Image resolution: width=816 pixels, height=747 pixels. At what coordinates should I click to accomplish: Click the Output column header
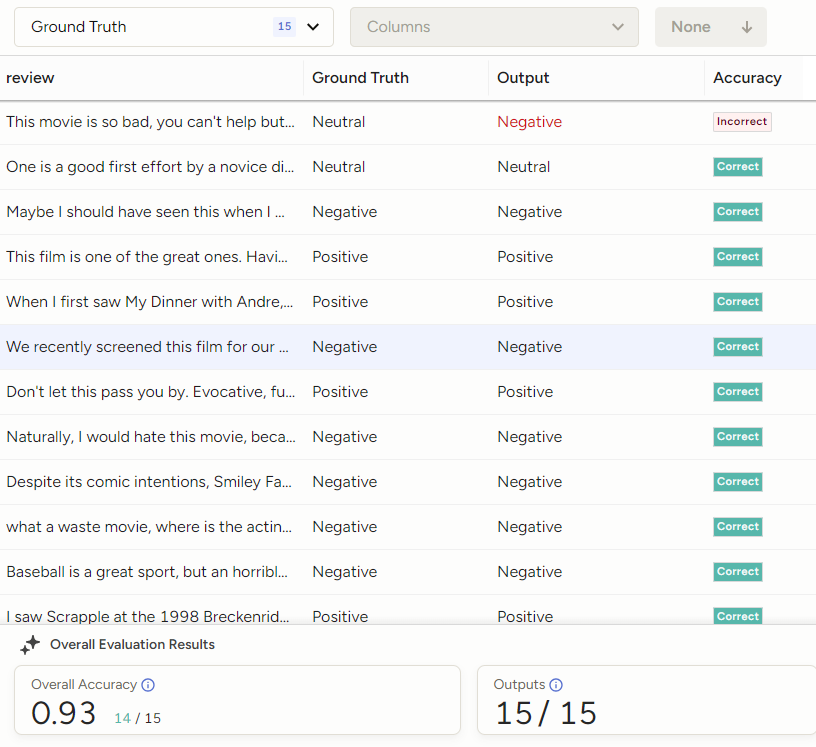[x=523, y=78]
